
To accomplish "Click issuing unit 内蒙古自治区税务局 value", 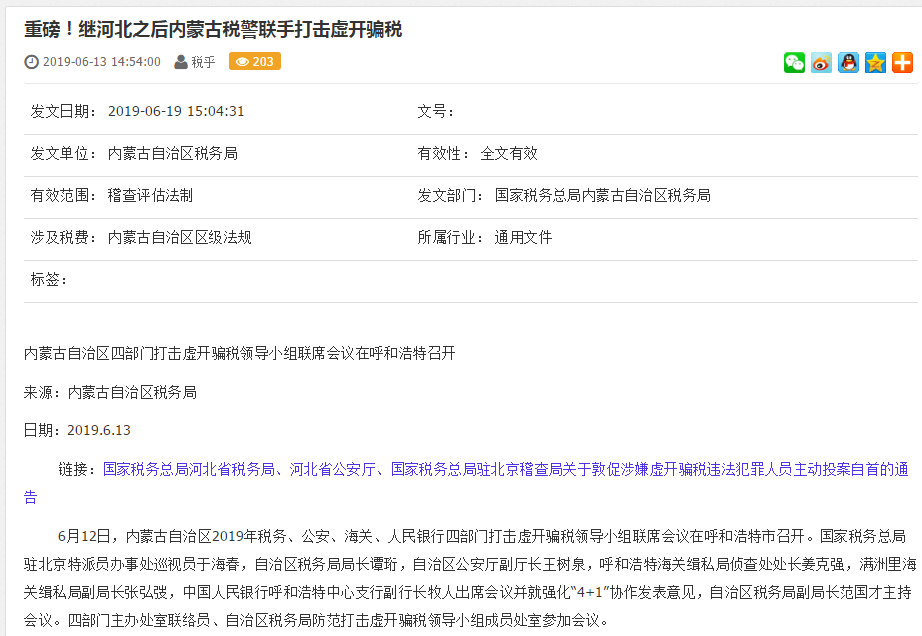I will click(x=173, y=153).
